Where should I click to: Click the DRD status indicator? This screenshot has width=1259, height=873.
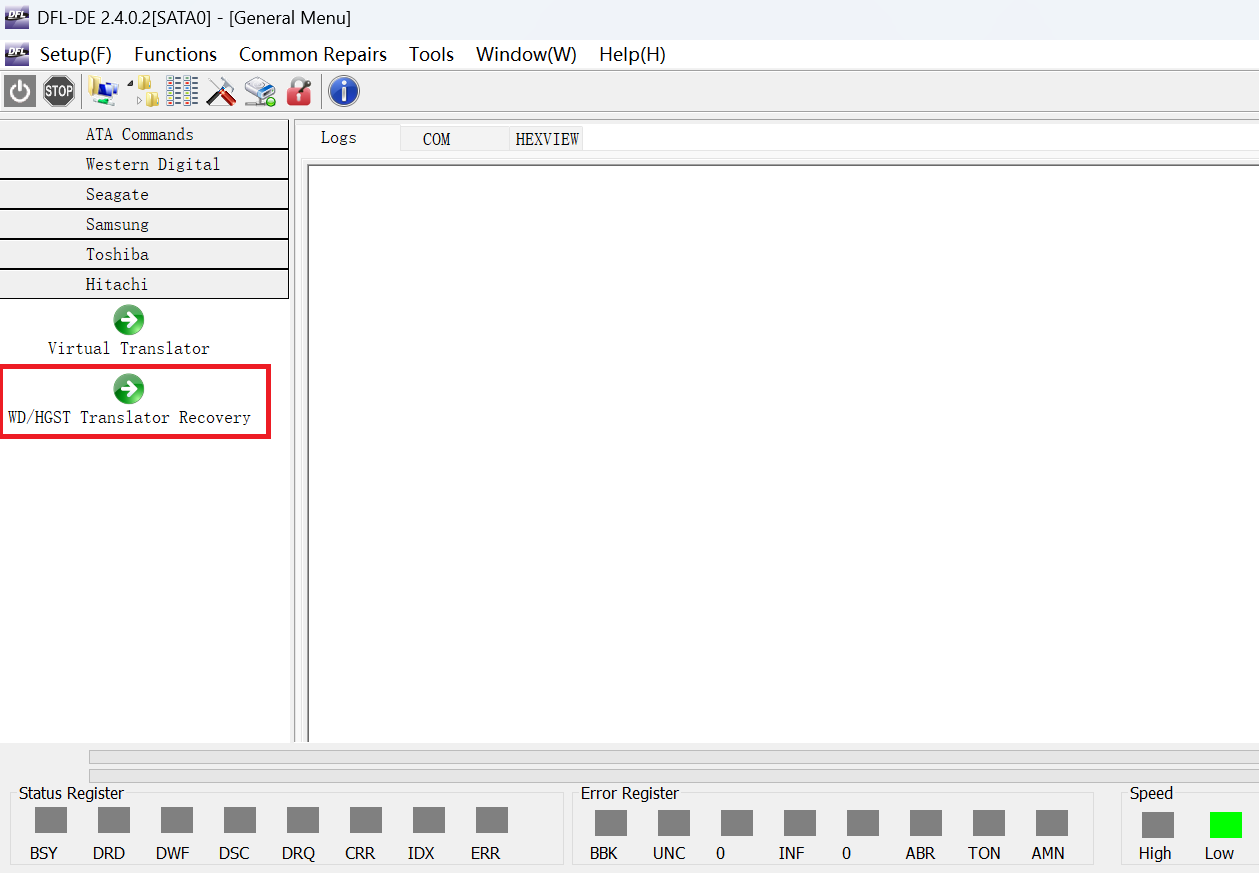[x=114, y=821]
